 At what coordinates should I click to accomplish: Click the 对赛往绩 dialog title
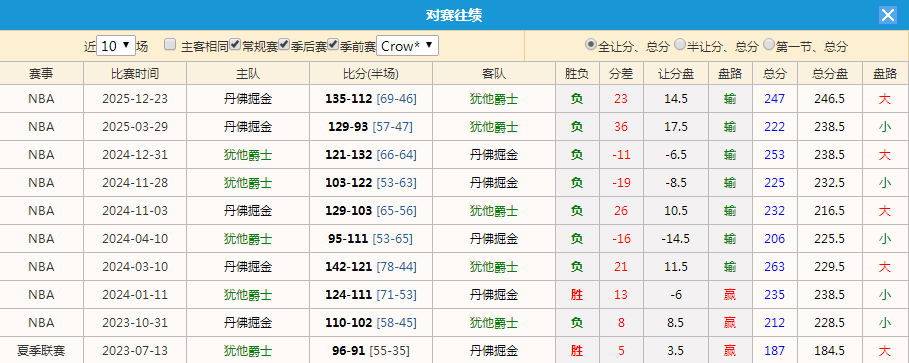tap(454, 15)
